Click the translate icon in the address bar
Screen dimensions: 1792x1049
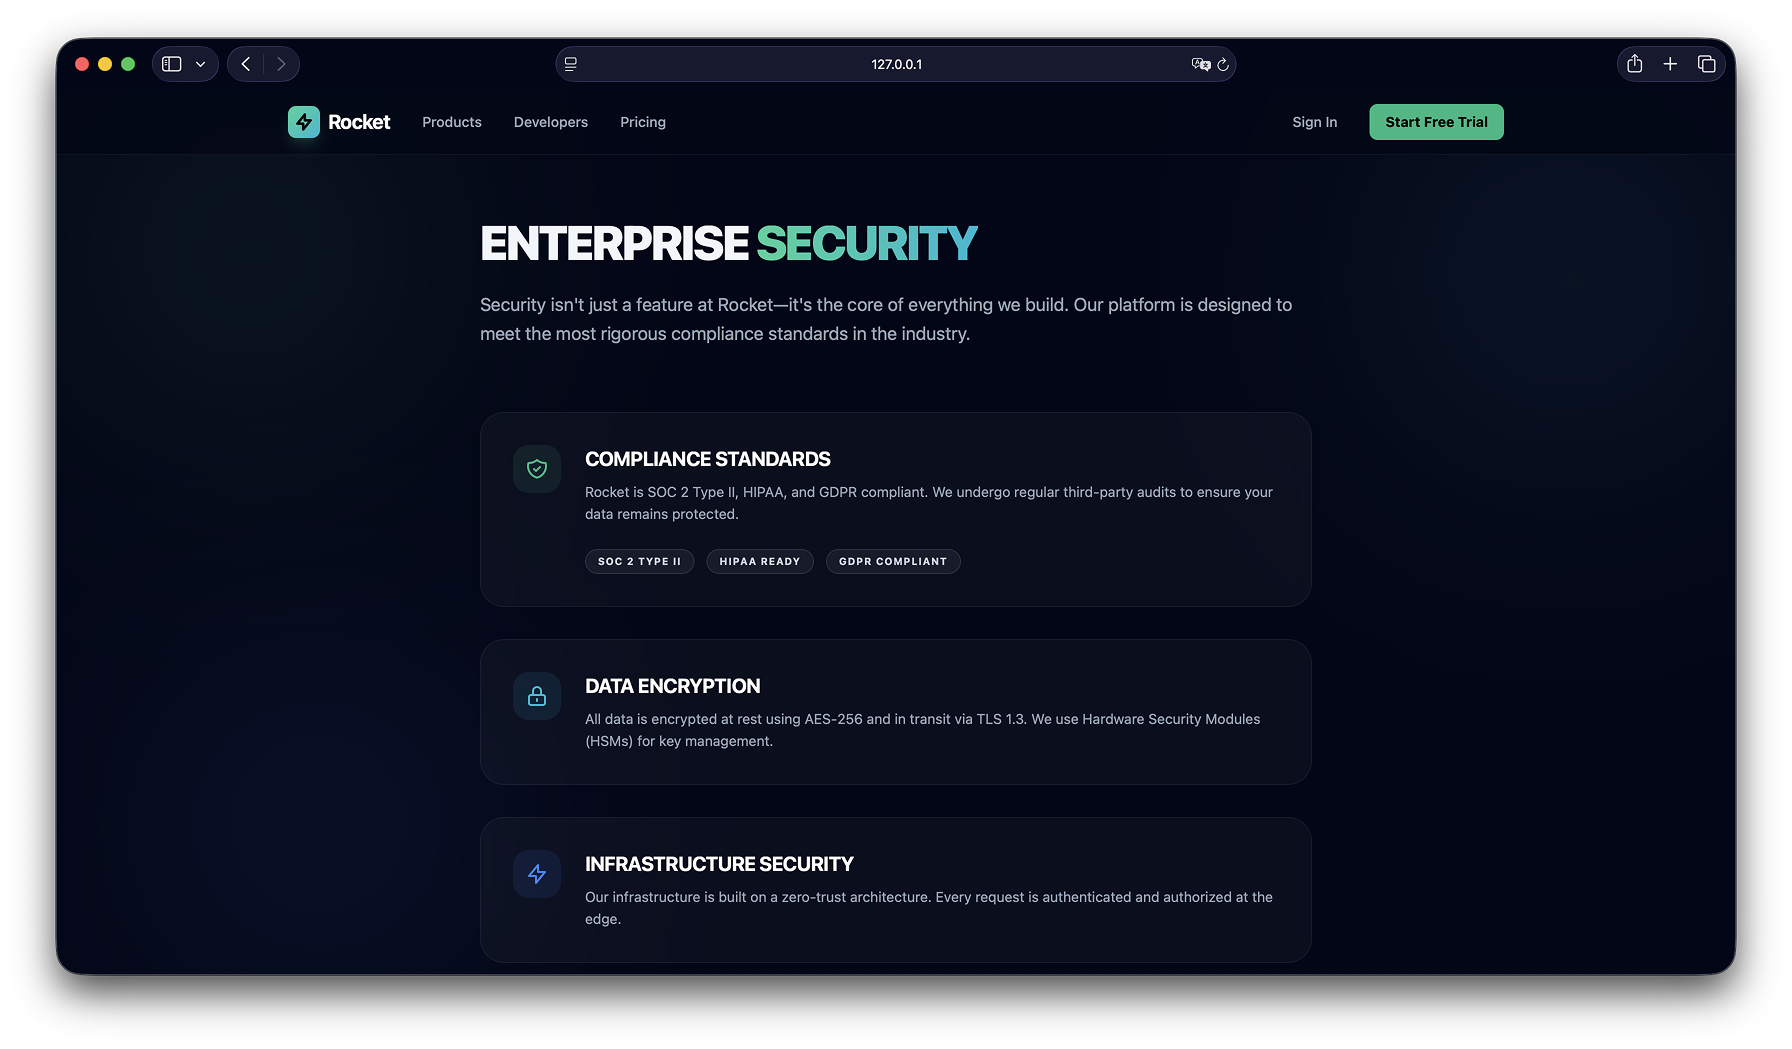tap(1201, 63)
